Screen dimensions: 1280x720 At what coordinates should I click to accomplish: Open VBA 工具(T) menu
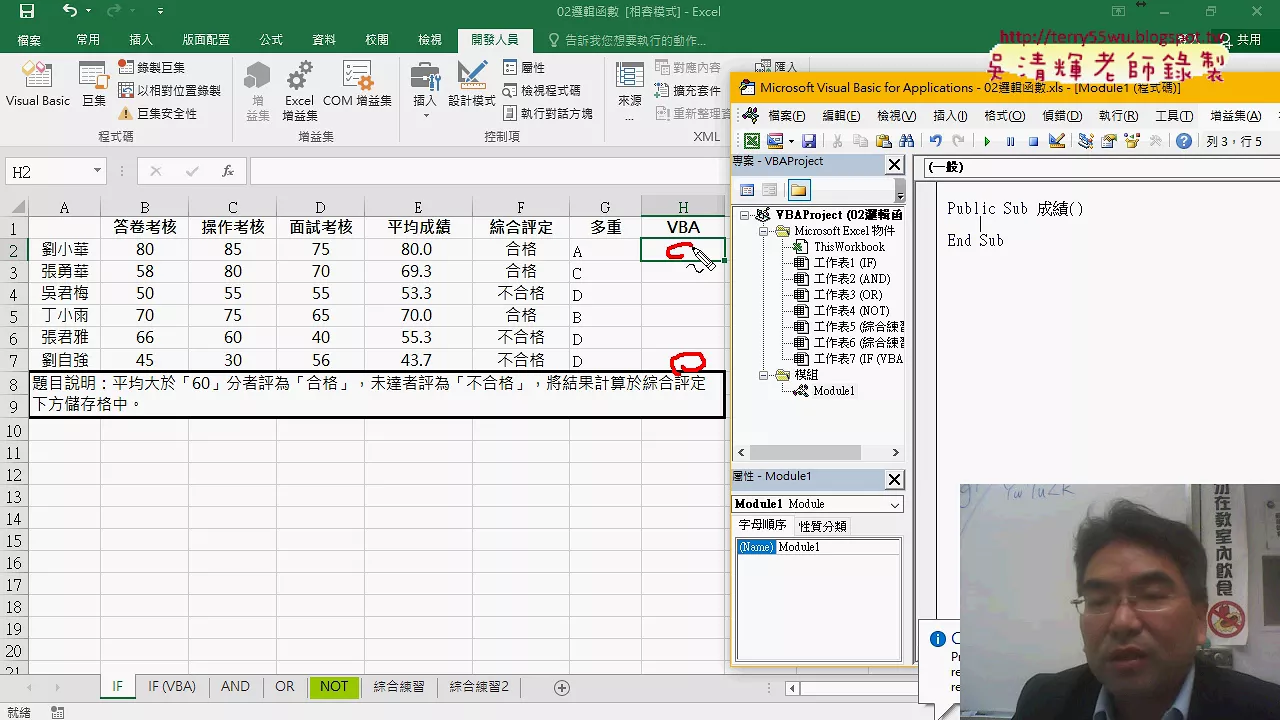click(x=1173, y=116)
